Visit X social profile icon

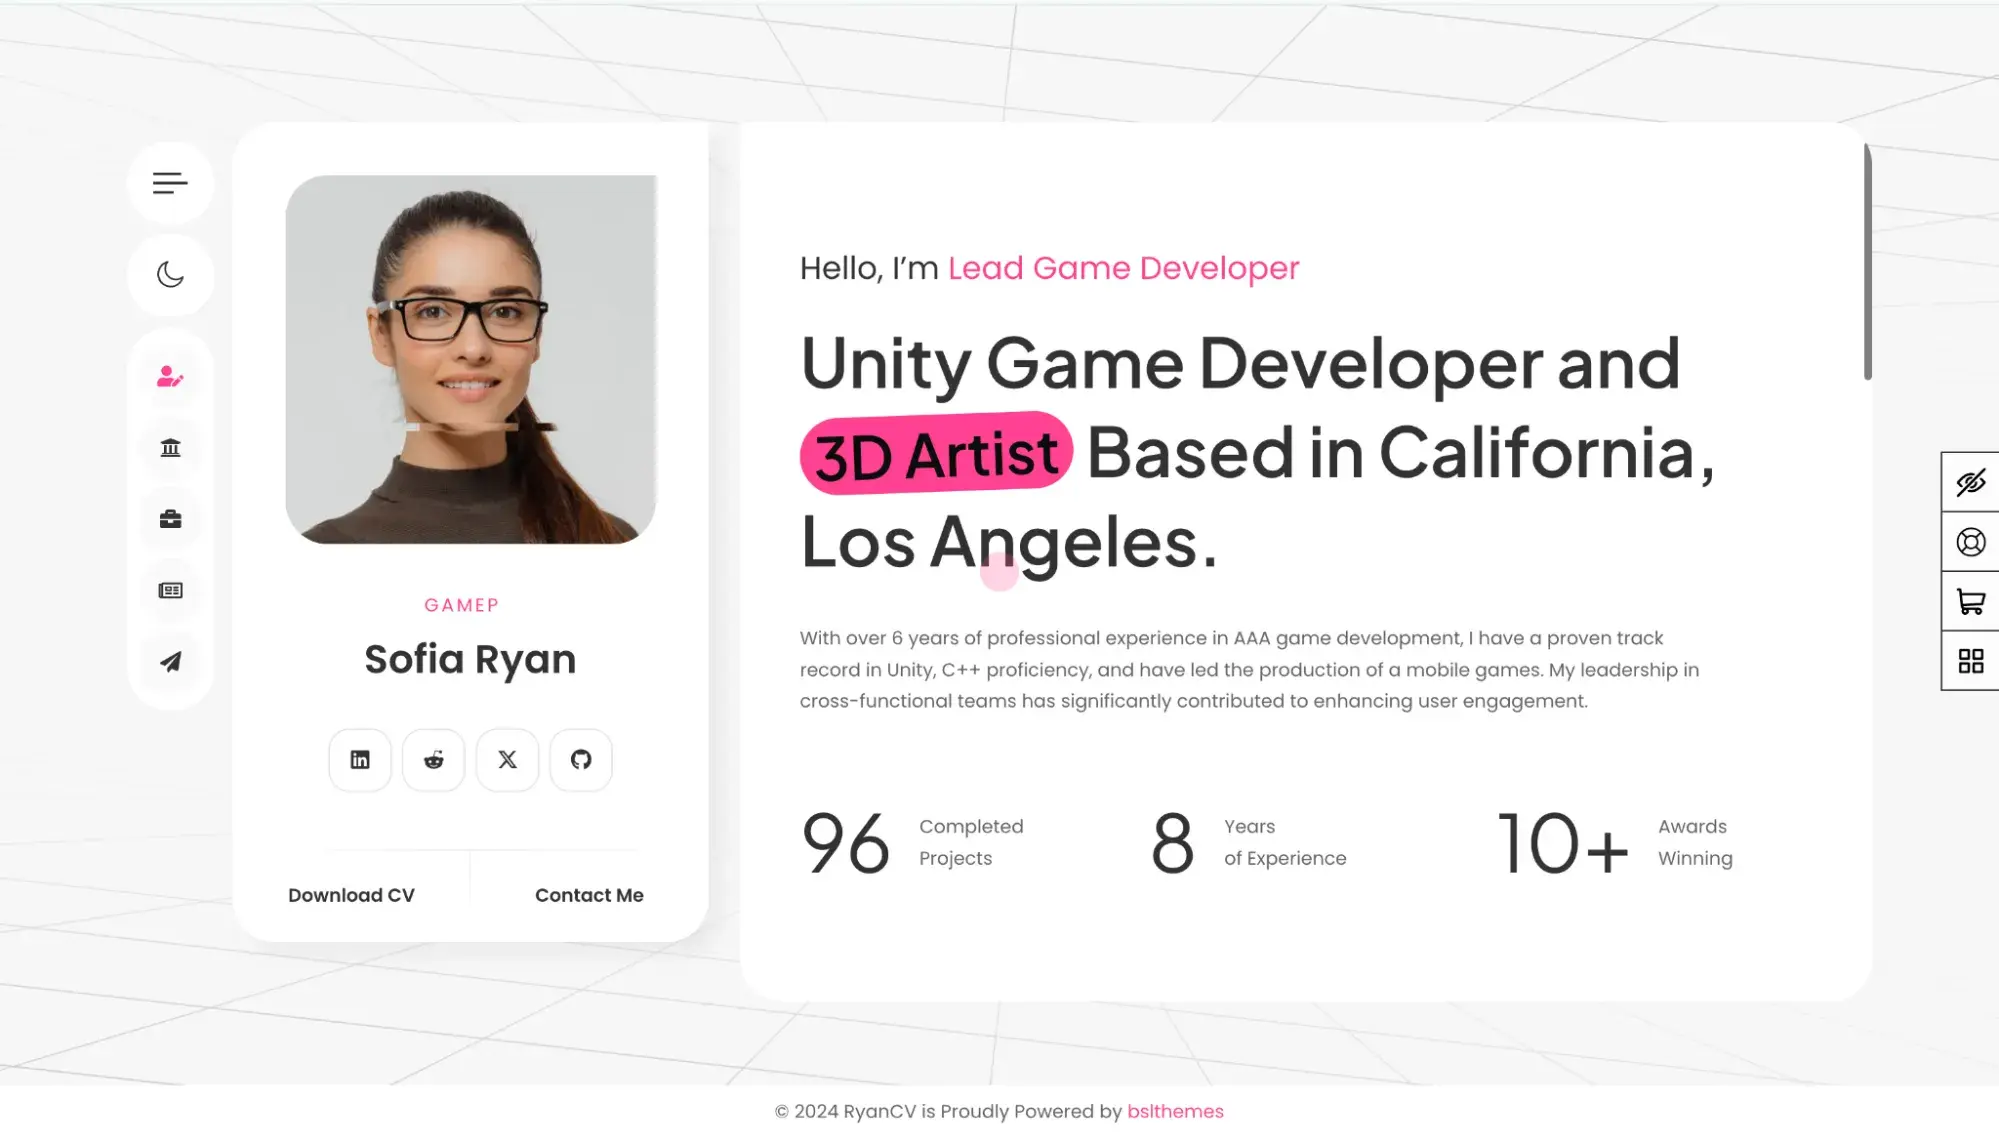(507, 760)
